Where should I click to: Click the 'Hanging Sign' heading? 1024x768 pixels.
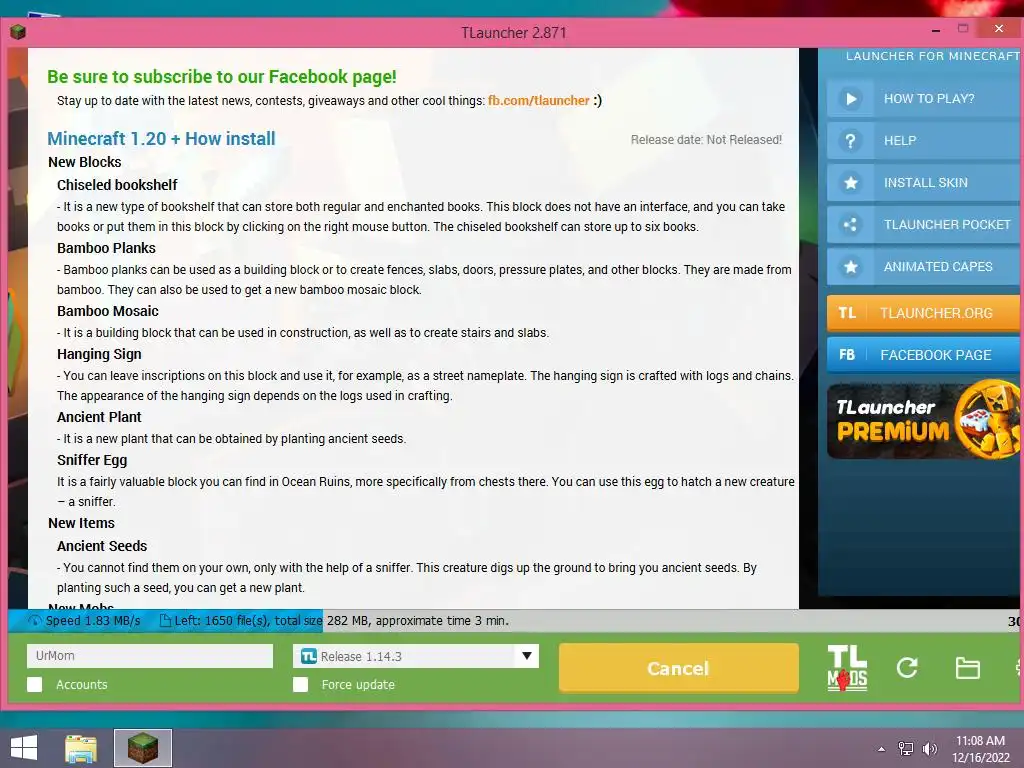tap(99, 354)
